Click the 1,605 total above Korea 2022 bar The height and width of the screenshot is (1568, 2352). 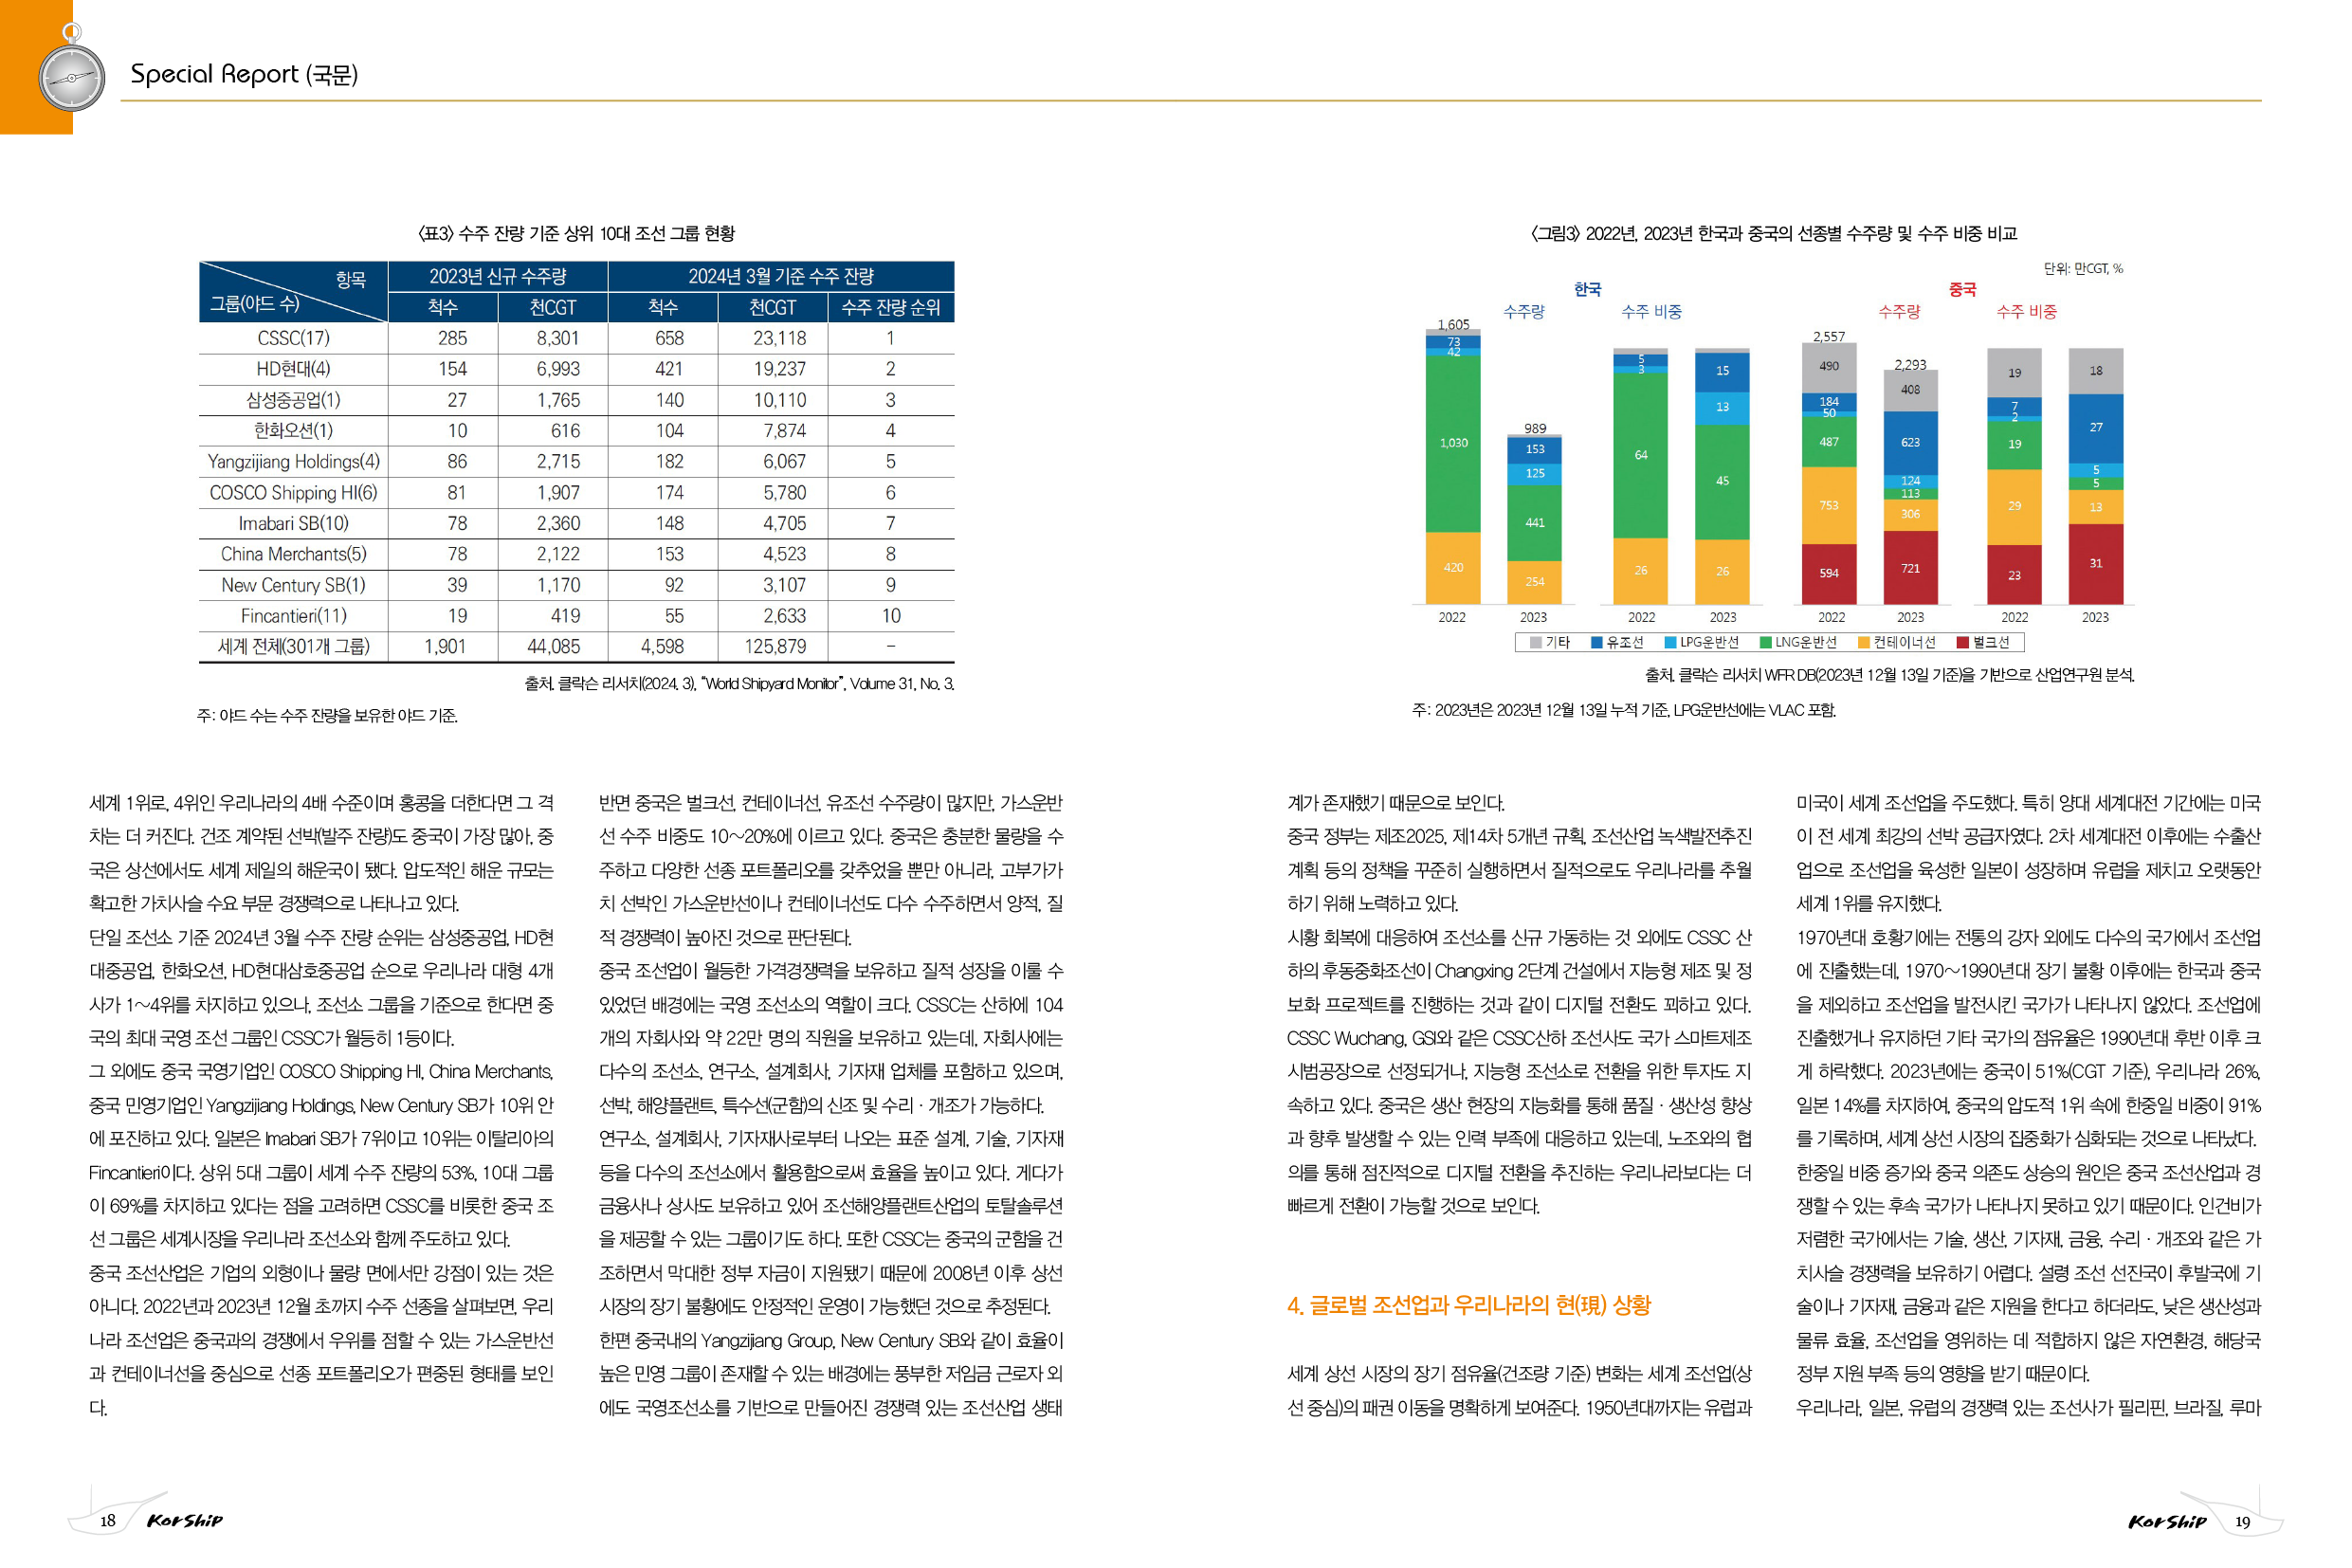(x=1453, y=324)
